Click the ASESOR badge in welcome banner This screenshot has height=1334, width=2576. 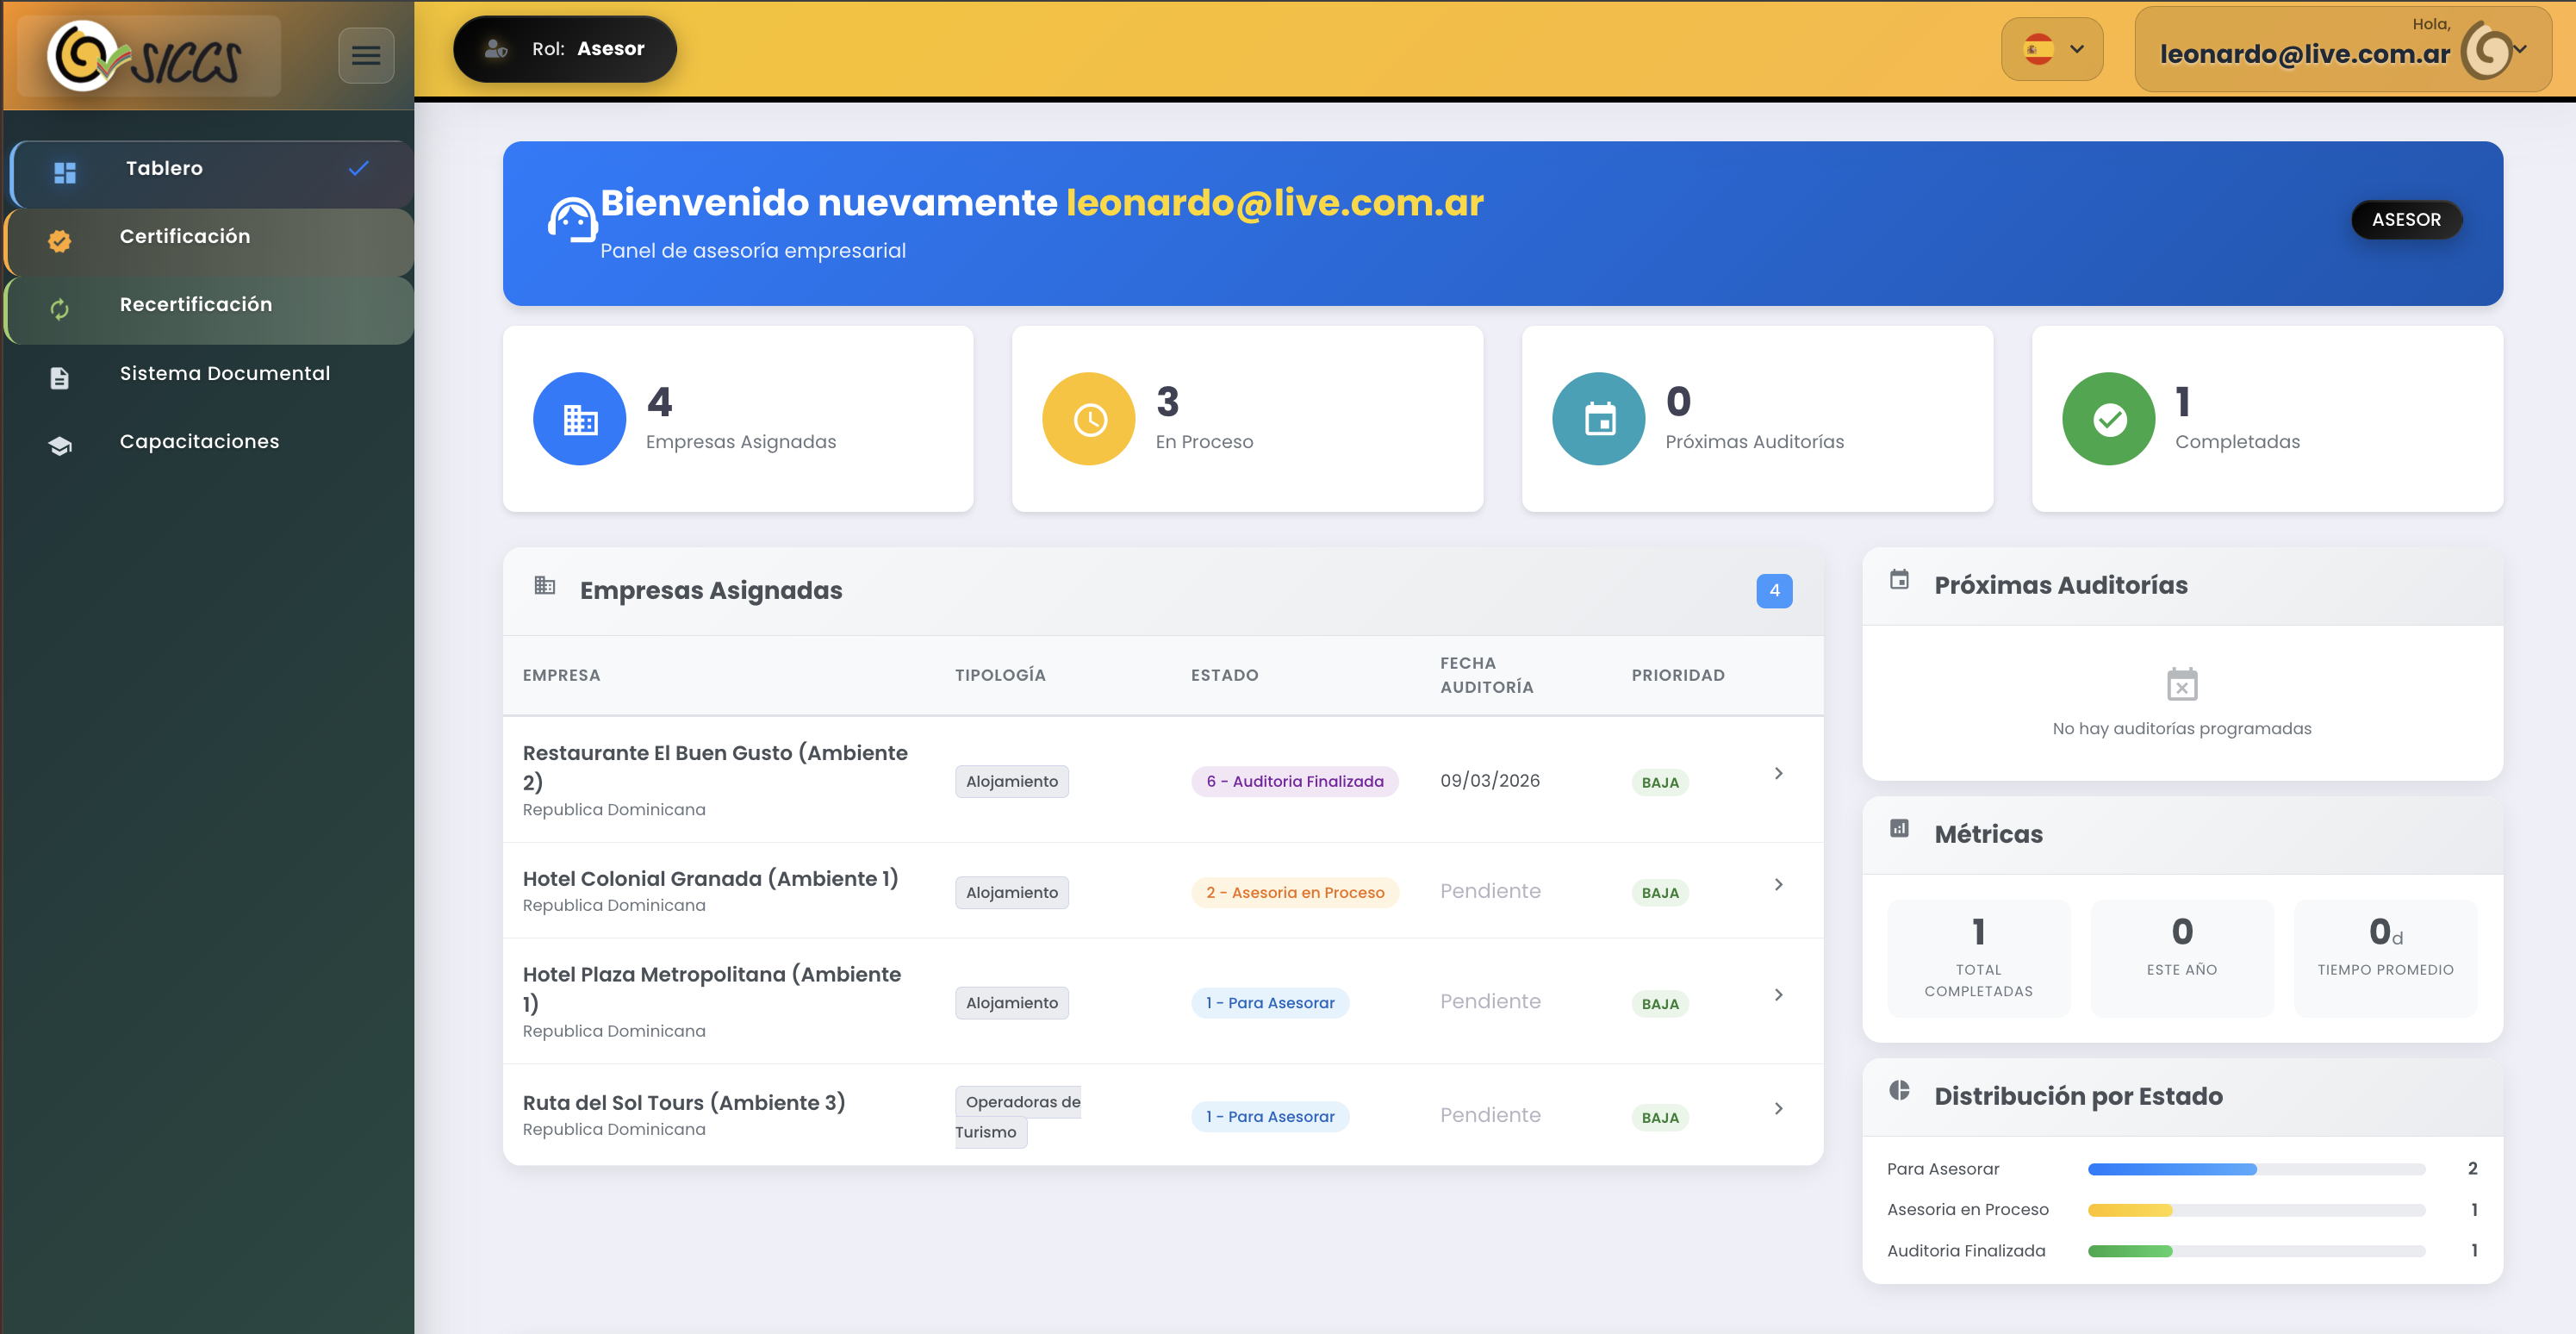[x=2405, y=220]
